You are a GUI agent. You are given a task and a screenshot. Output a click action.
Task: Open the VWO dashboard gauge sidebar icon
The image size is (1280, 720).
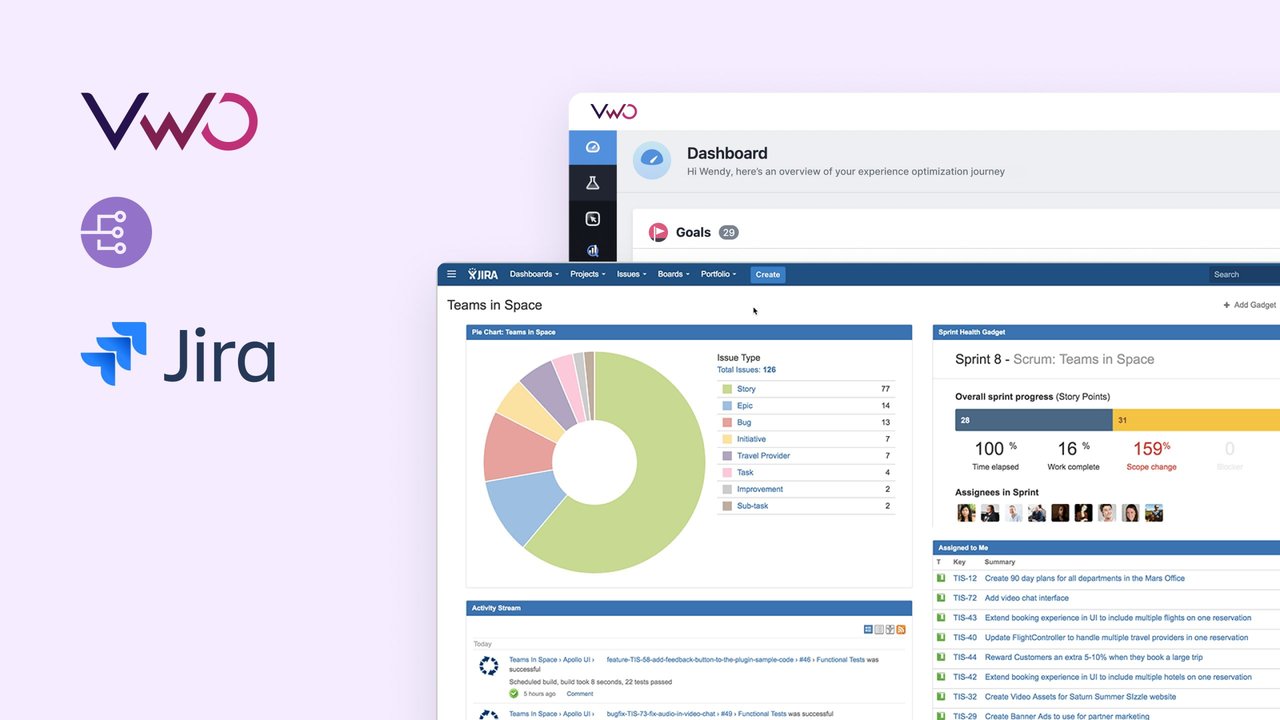(x=592, y=147)
